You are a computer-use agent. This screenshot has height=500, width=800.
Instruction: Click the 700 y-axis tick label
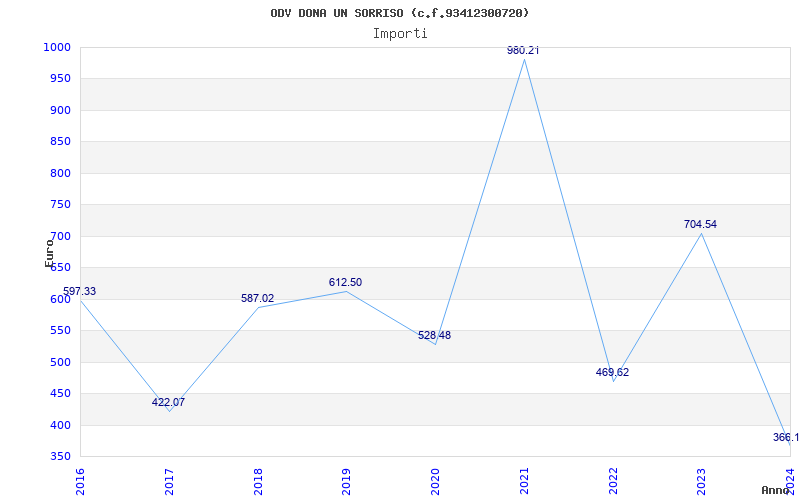(x=60, y=236)
